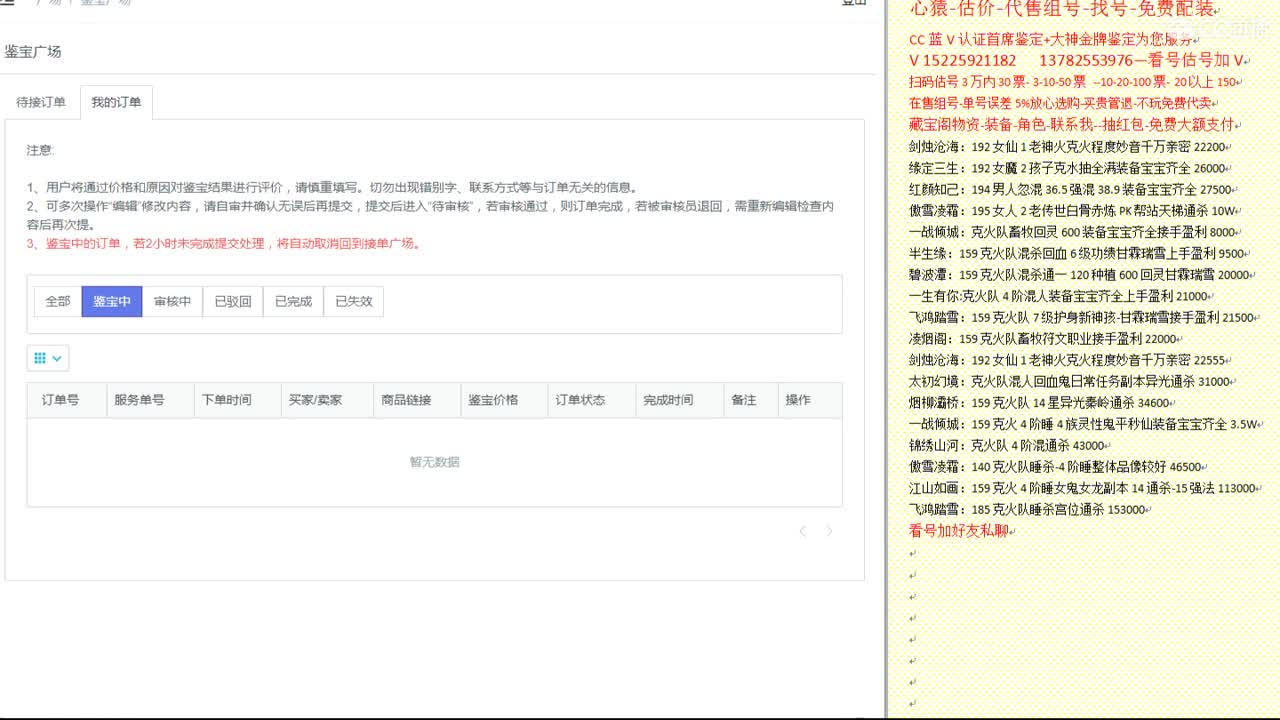Switch to the 待接订单 tab
Screen dimensions: 1280x720
[x=41, y=102]
